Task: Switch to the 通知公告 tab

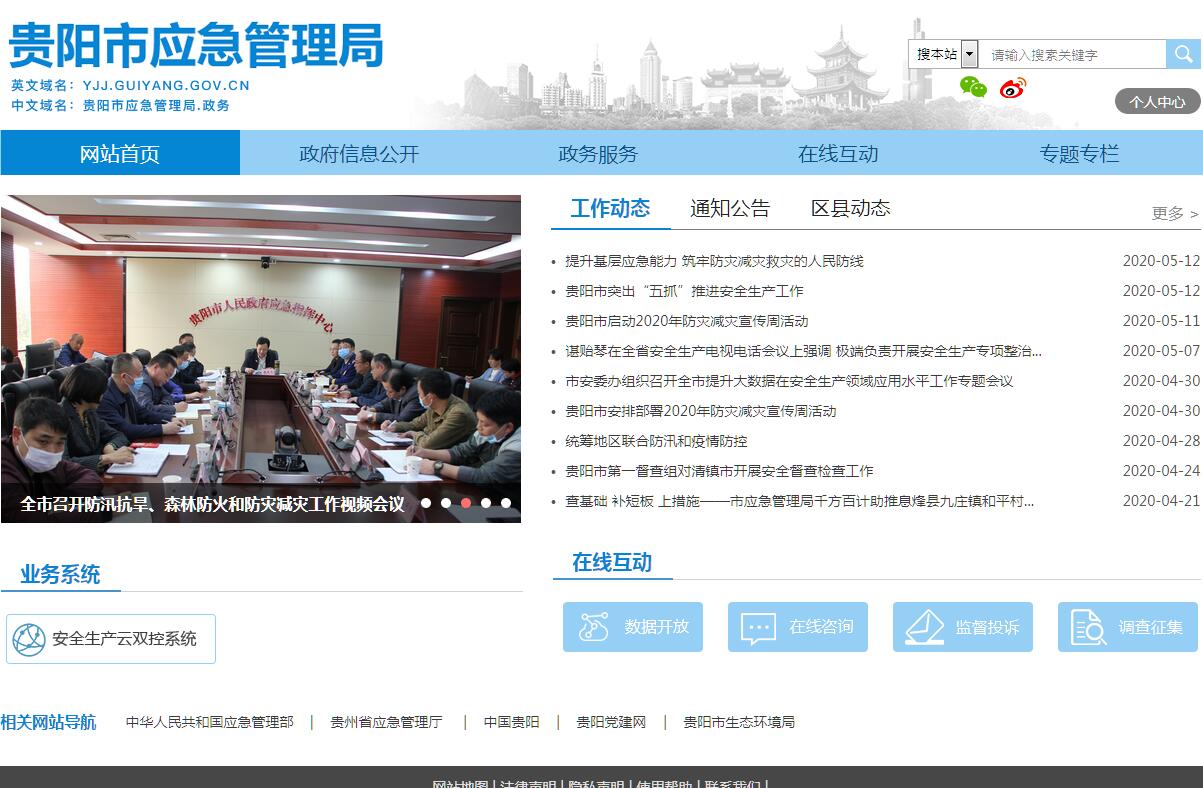Action: tap(730, 208)
